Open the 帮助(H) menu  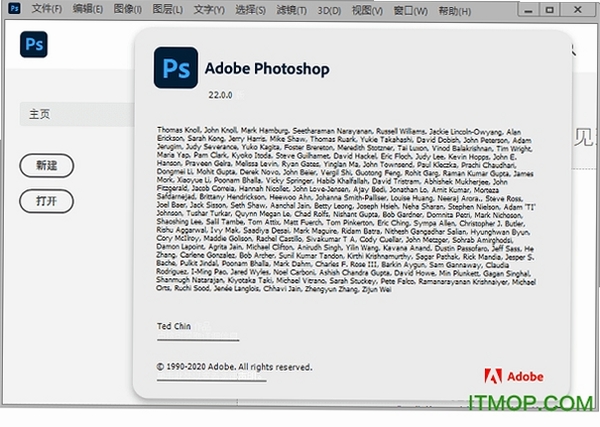(455, 11)
